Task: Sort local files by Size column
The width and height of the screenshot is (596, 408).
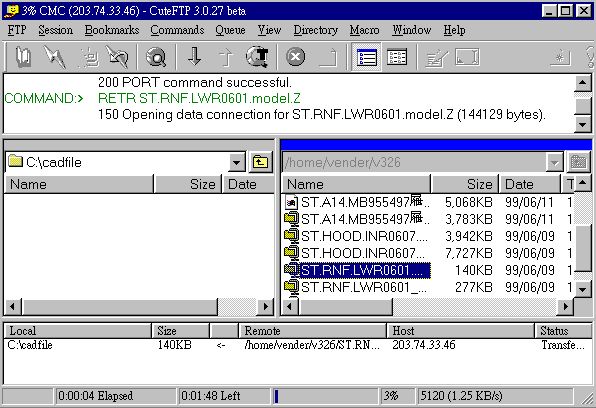Action: 187,184
